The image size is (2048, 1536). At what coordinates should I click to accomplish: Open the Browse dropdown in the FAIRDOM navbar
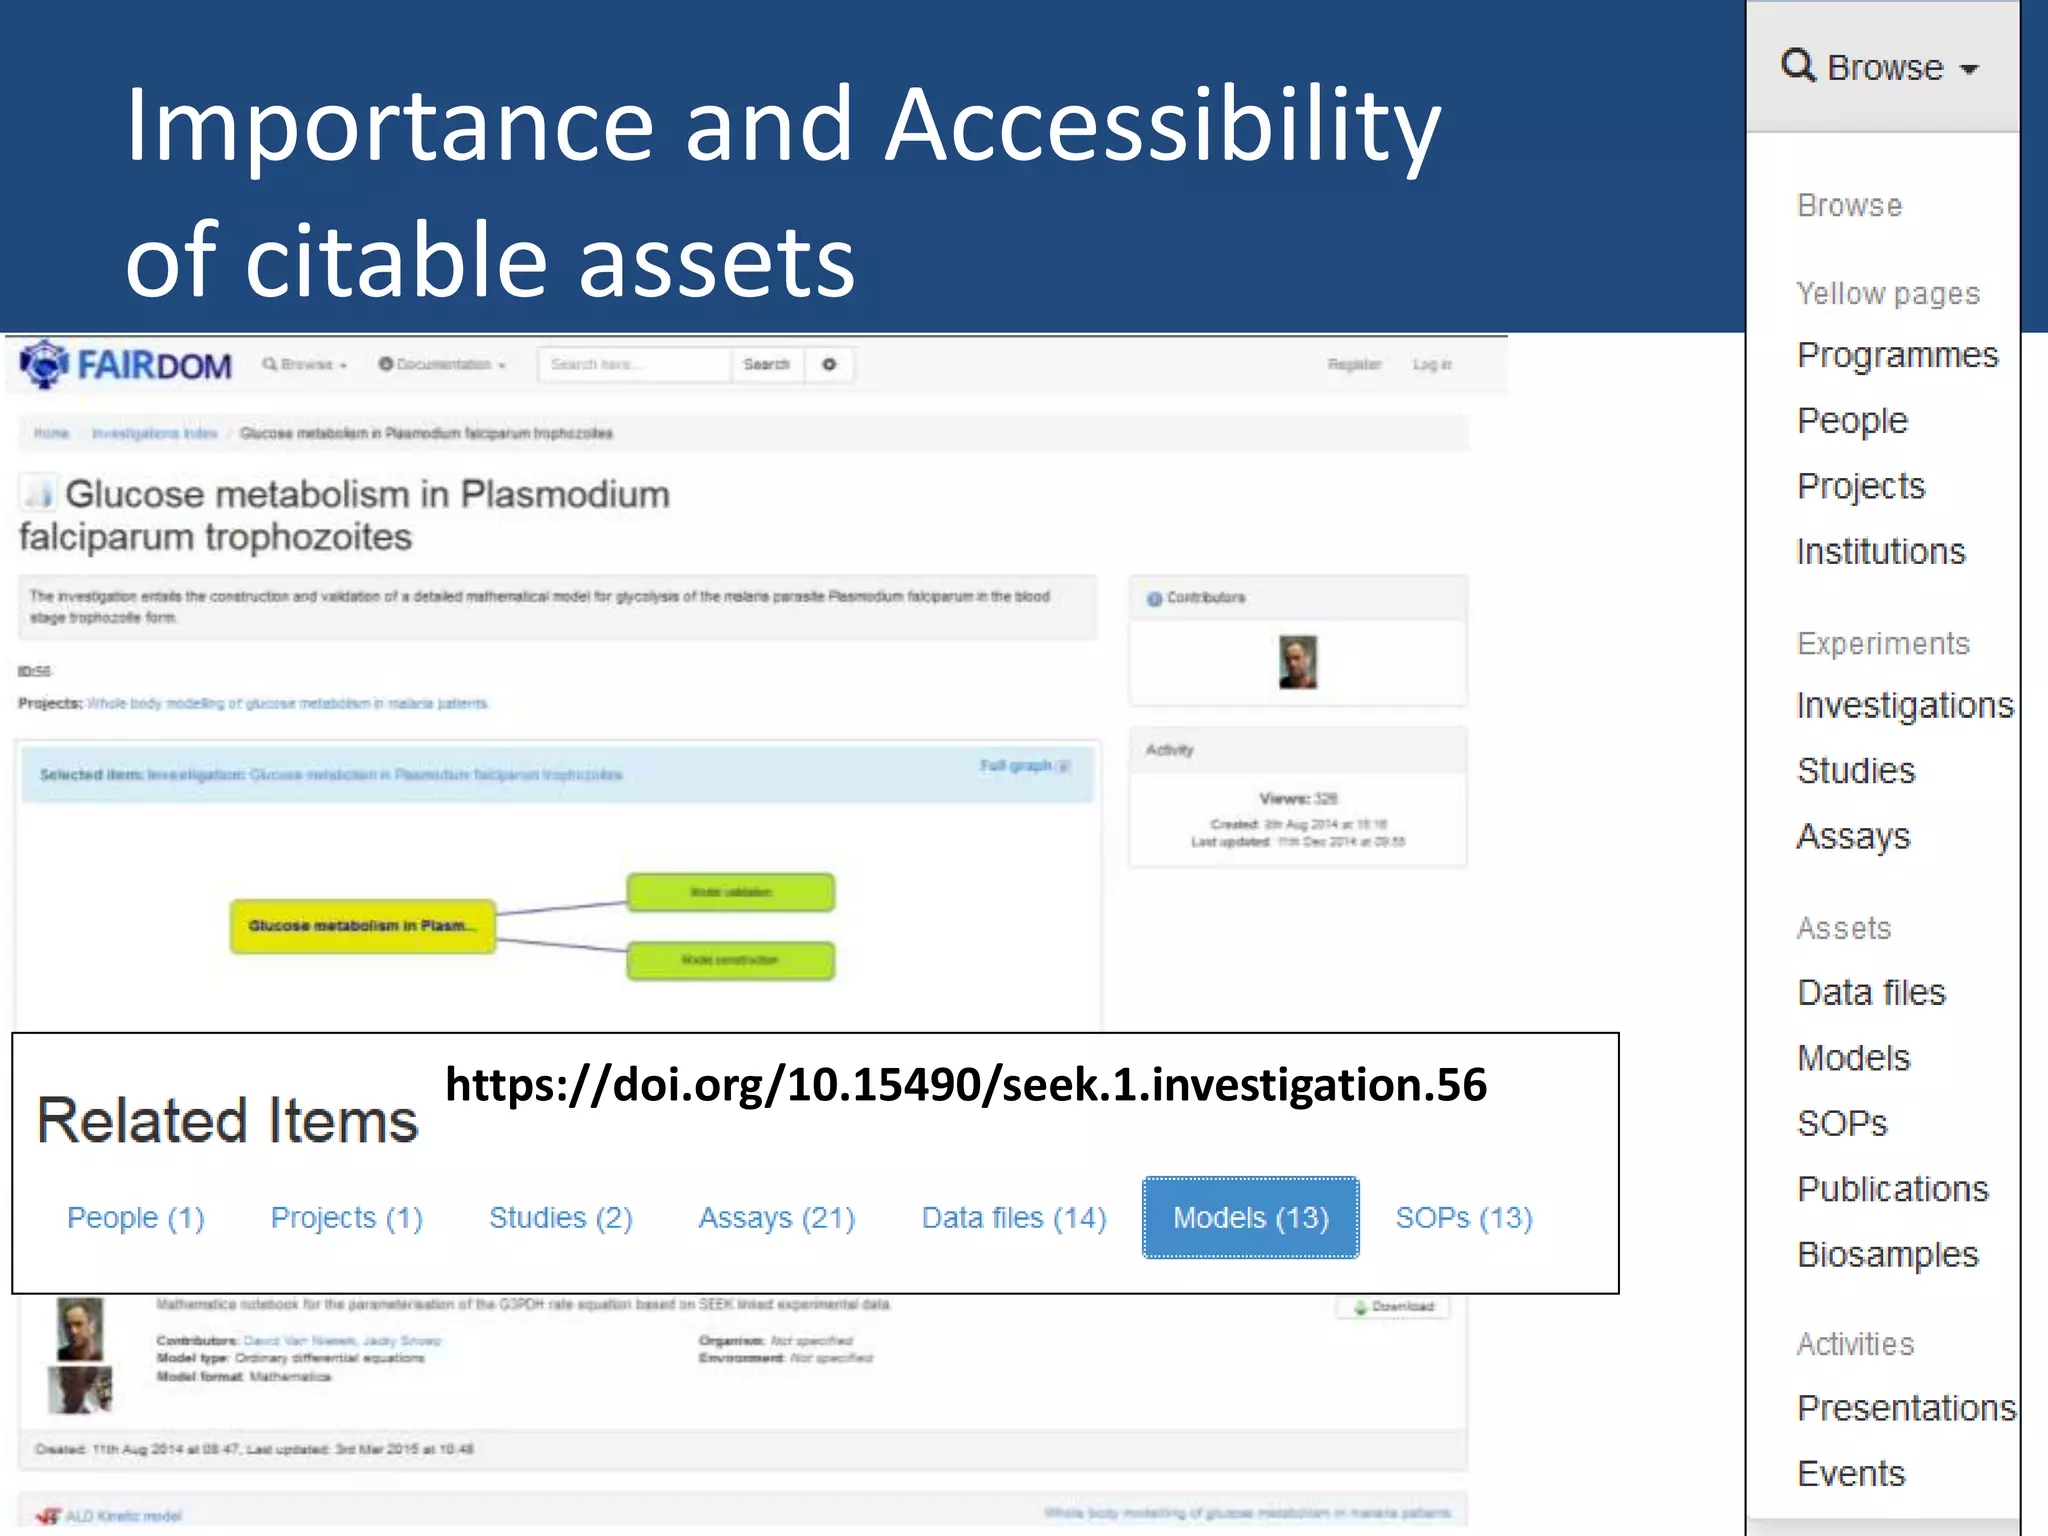pos(305,364)
